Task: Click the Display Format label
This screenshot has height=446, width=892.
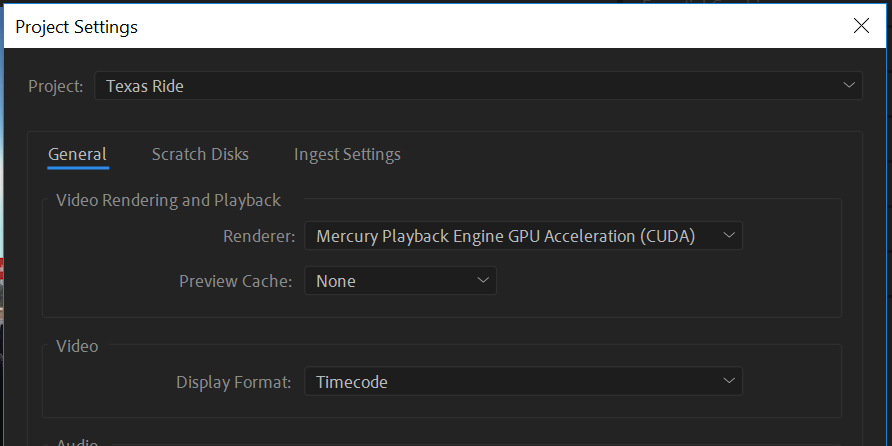Action: [234, 382]
